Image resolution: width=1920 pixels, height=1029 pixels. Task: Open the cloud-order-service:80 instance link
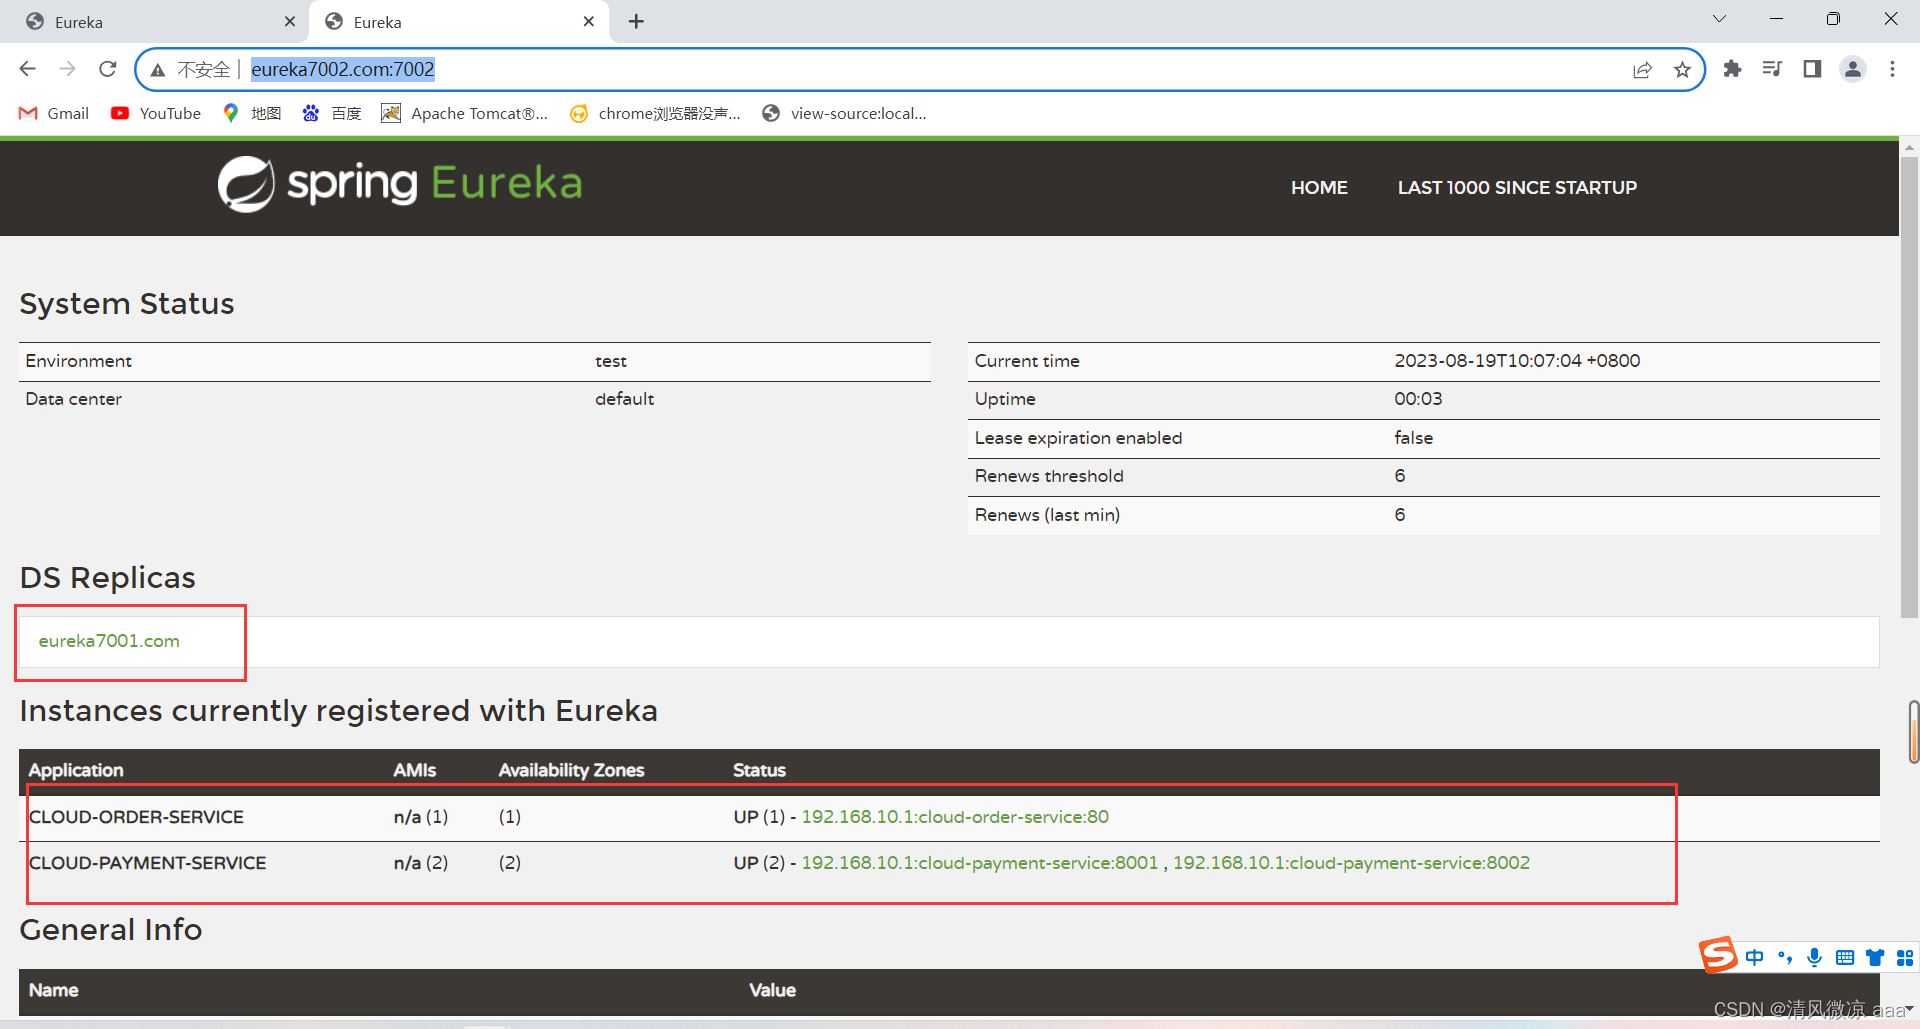(x=955, y=817)
